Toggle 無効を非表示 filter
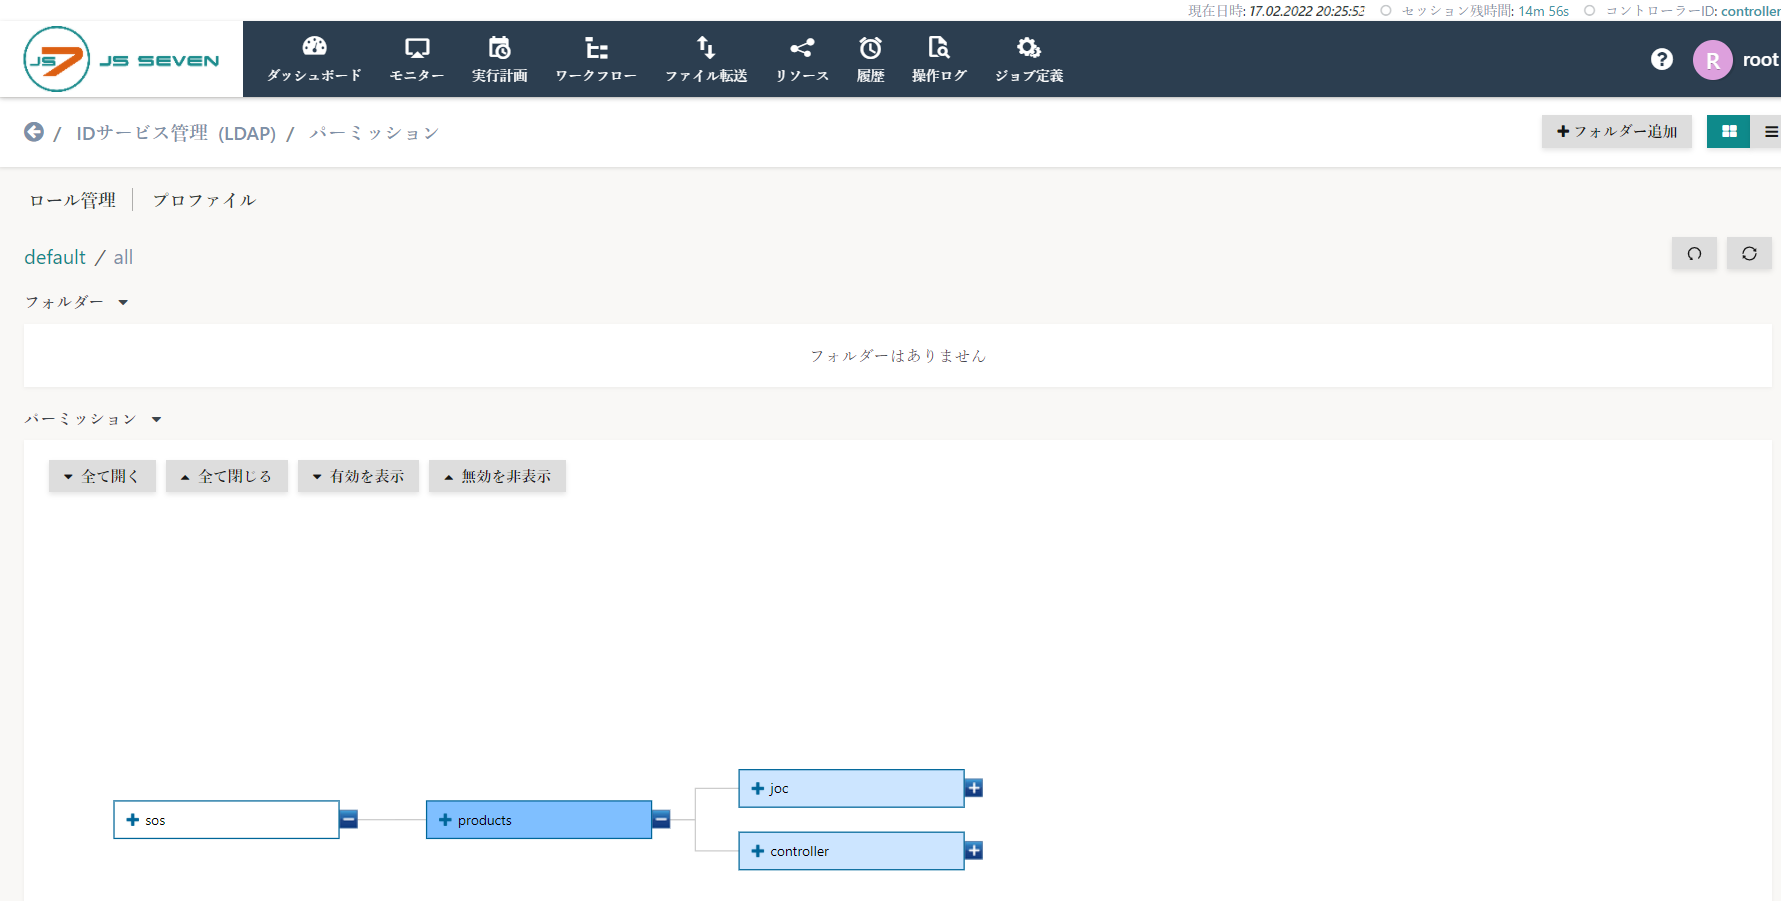Image resolution: width=1781 pixels, height=901 pixels. pos(497,476)
